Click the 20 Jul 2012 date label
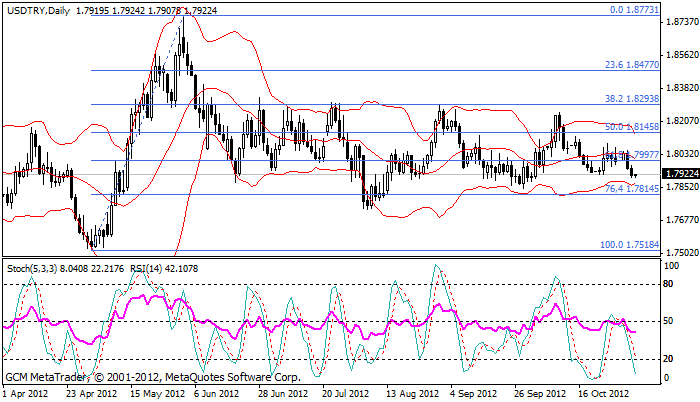This screenshot has height=402, width=700. click(346, 394)
